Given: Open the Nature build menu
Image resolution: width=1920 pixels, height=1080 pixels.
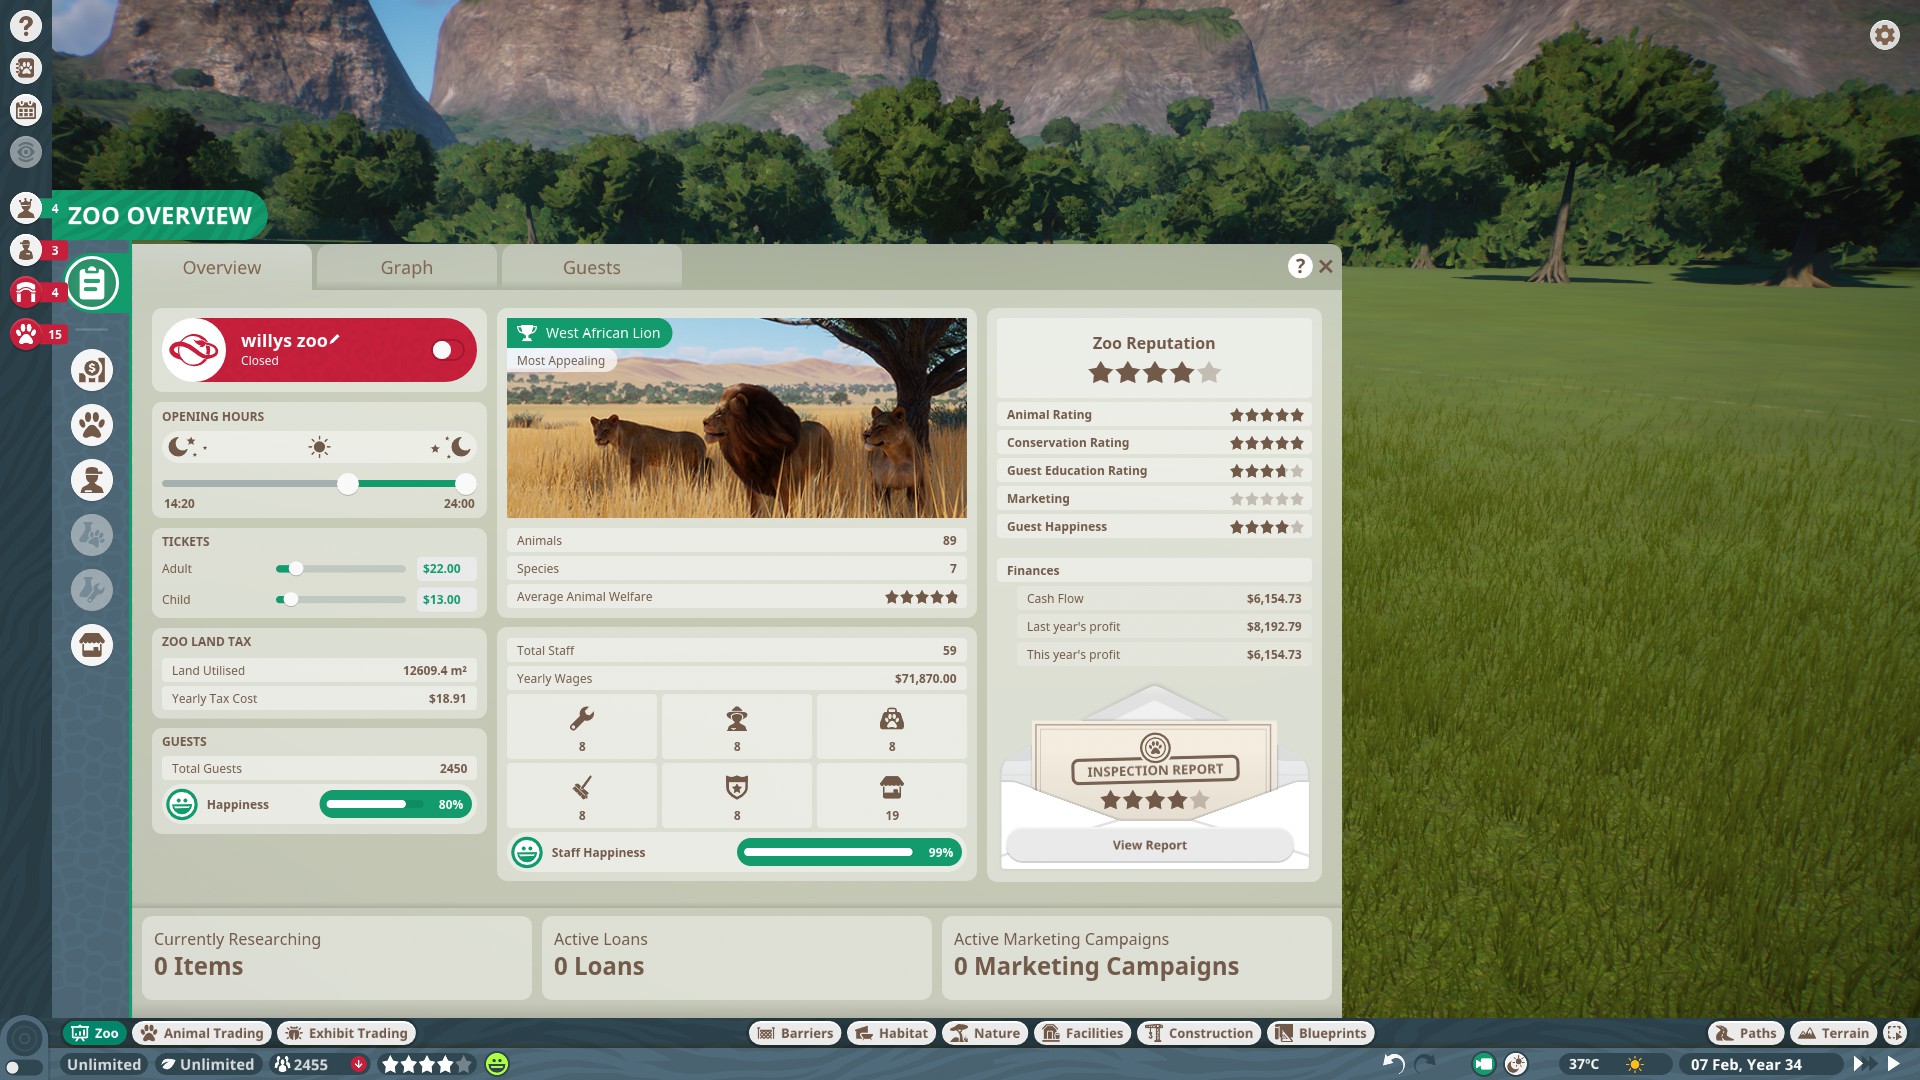Looking at the screenshot, I should click(x=986, y=1033).
